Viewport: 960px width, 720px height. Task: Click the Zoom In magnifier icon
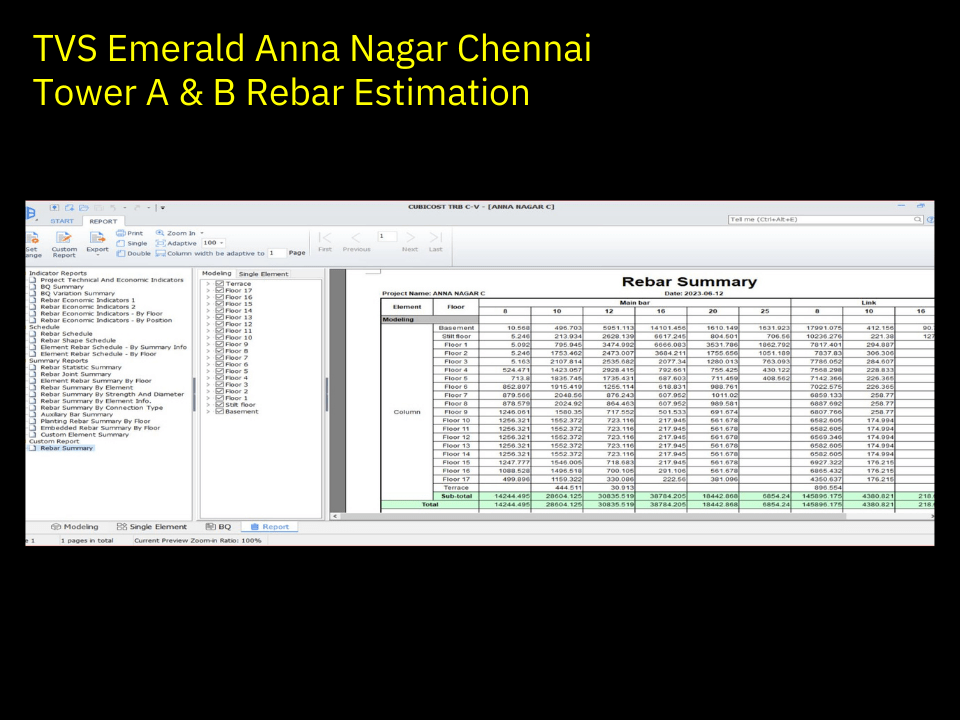(x=160, y=233)
